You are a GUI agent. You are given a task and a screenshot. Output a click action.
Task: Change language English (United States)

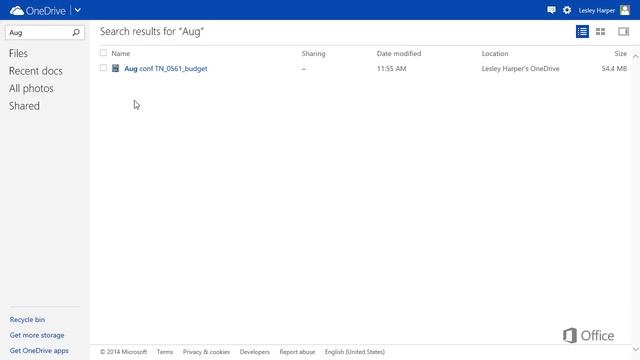click(355, 352)
